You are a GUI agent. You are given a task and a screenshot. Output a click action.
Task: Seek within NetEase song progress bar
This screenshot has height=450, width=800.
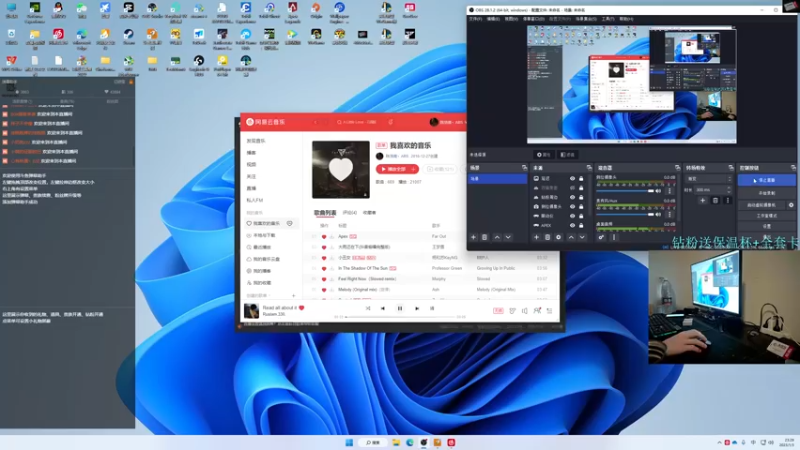(399, 317)
